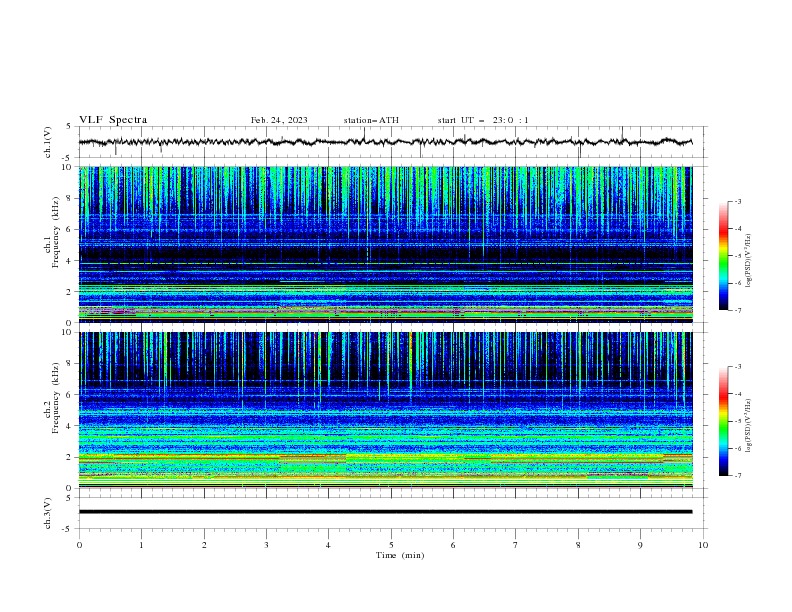Click the 'station=ATH' label

point(371,120)
